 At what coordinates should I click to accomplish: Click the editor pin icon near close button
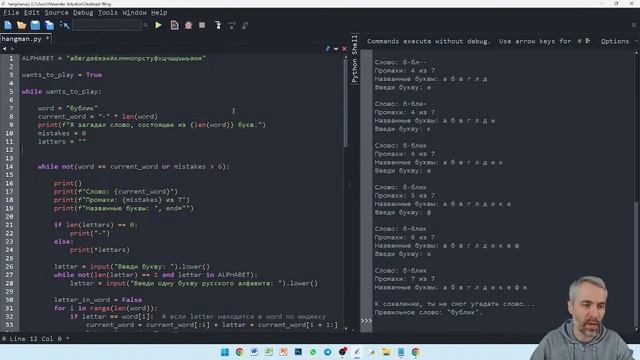(x=328, y=49)
